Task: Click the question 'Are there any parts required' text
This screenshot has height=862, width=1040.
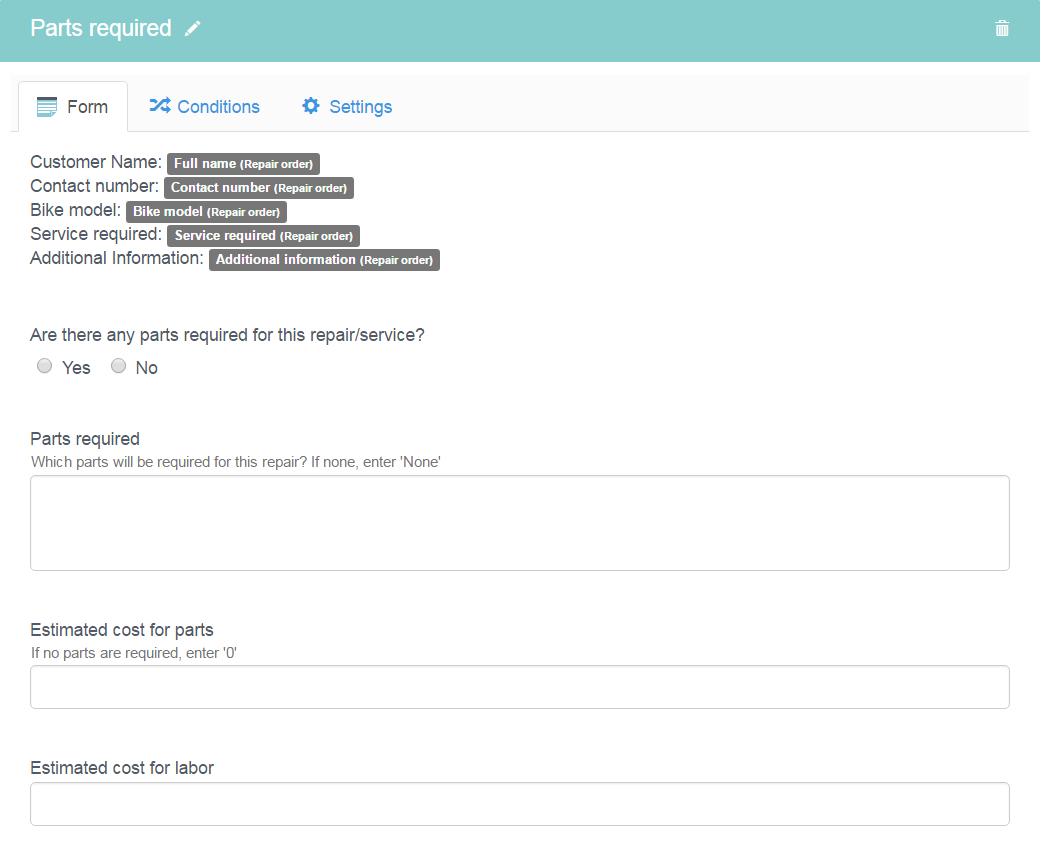Action: pos(228,336)
